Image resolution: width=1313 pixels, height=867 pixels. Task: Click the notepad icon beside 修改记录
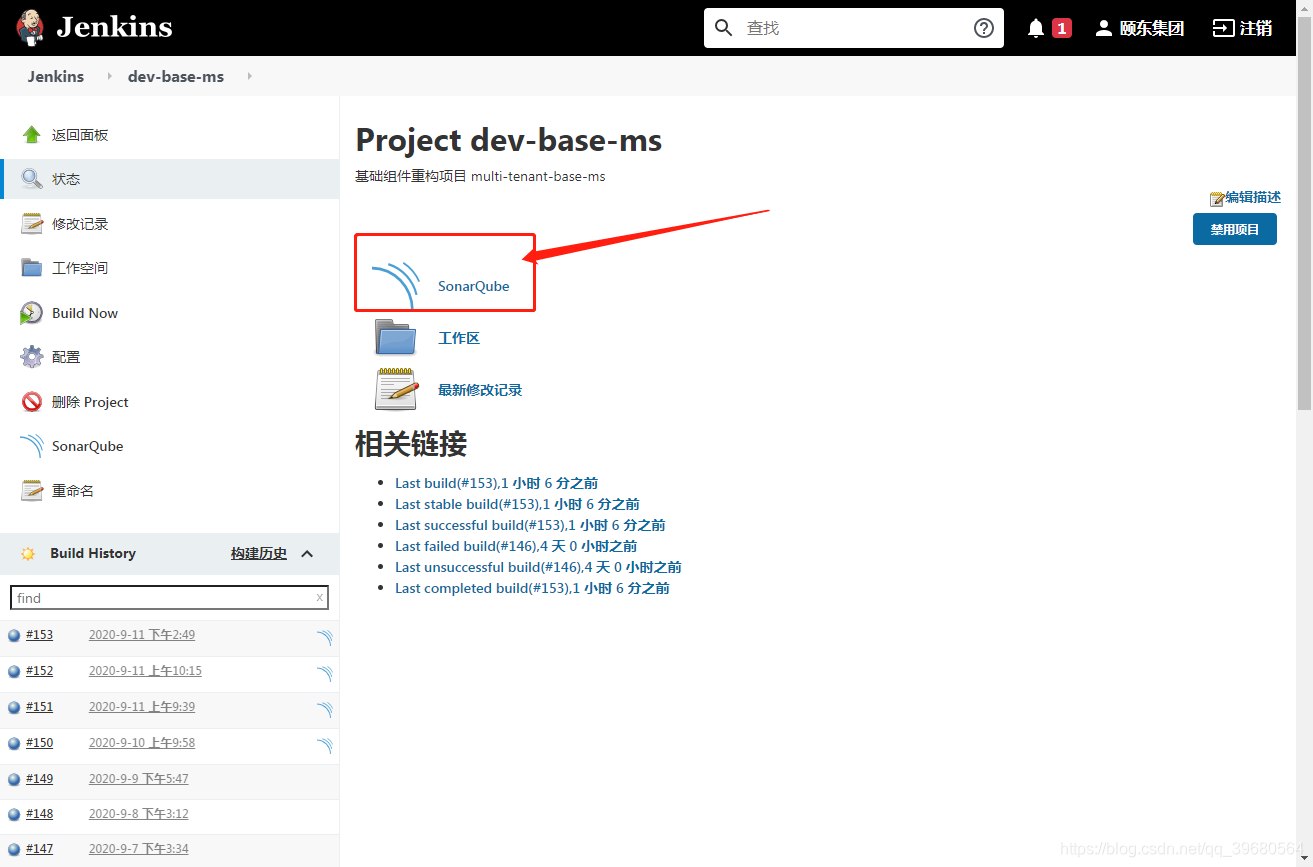[x=32, y=224]
